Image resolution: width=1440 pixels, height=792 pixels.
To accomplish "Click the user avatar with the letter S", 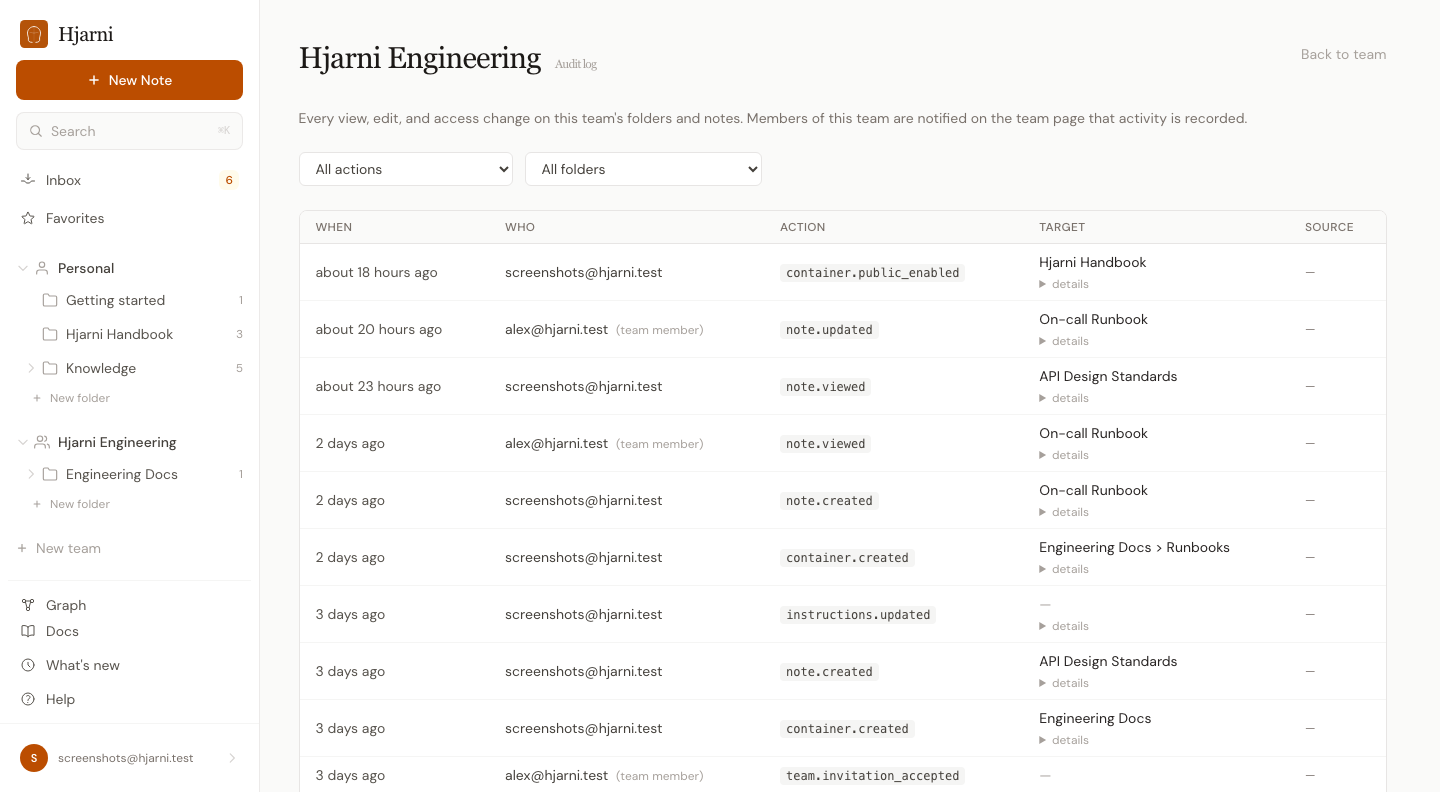I will click(x=34, y=758).
